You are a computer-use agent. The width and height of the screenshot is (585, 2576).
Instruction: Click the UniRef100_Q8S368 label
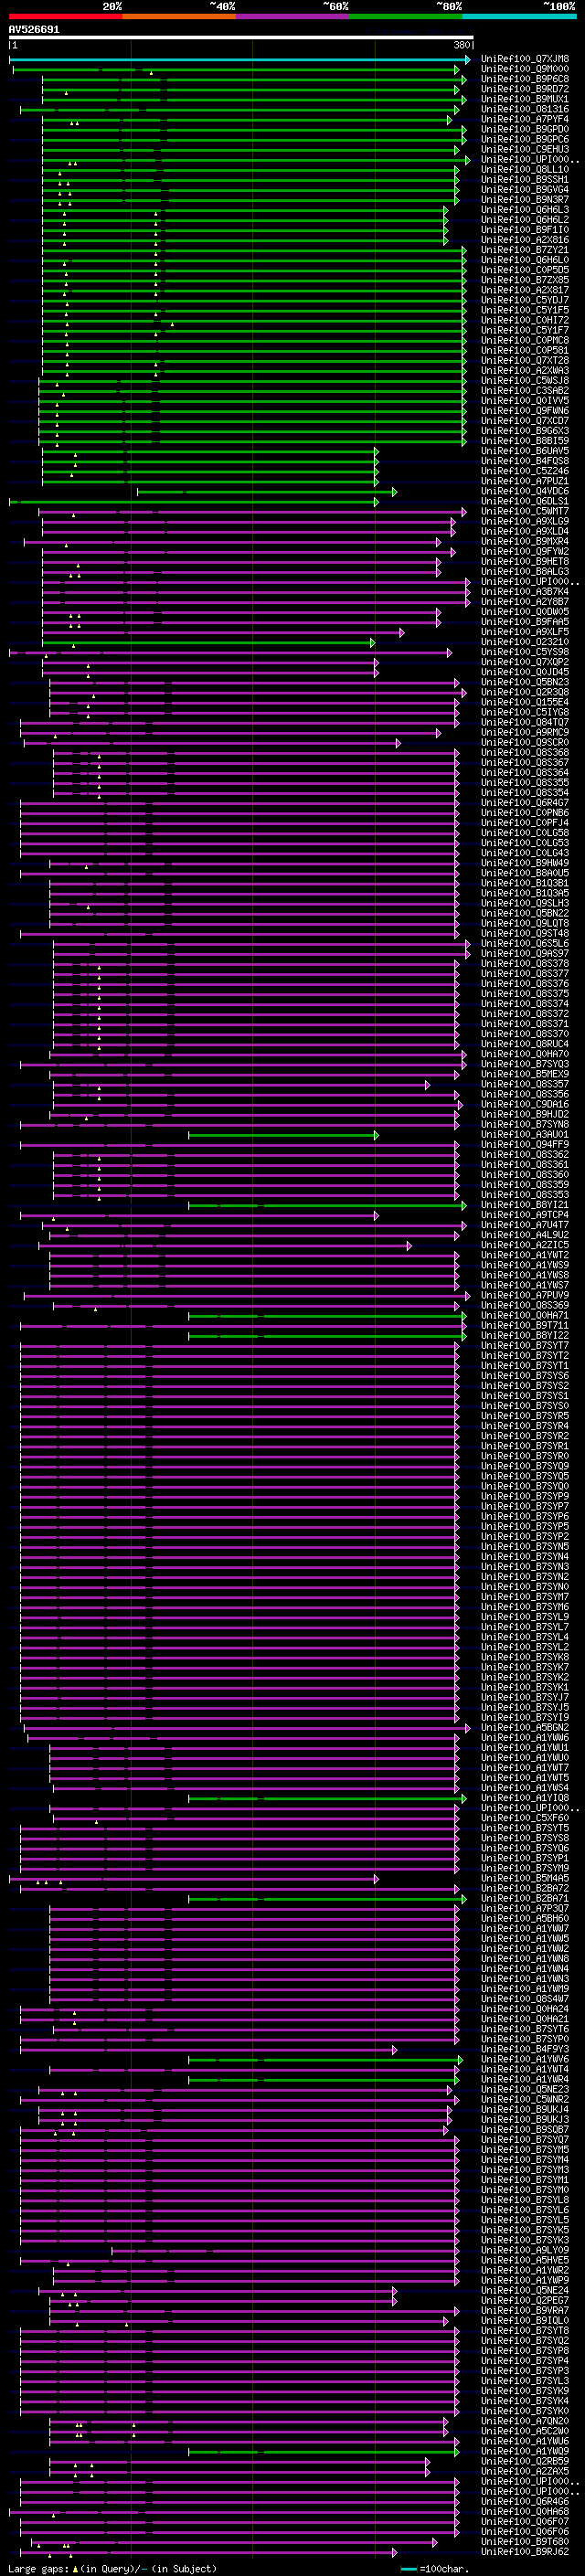(x=525, y=752)
